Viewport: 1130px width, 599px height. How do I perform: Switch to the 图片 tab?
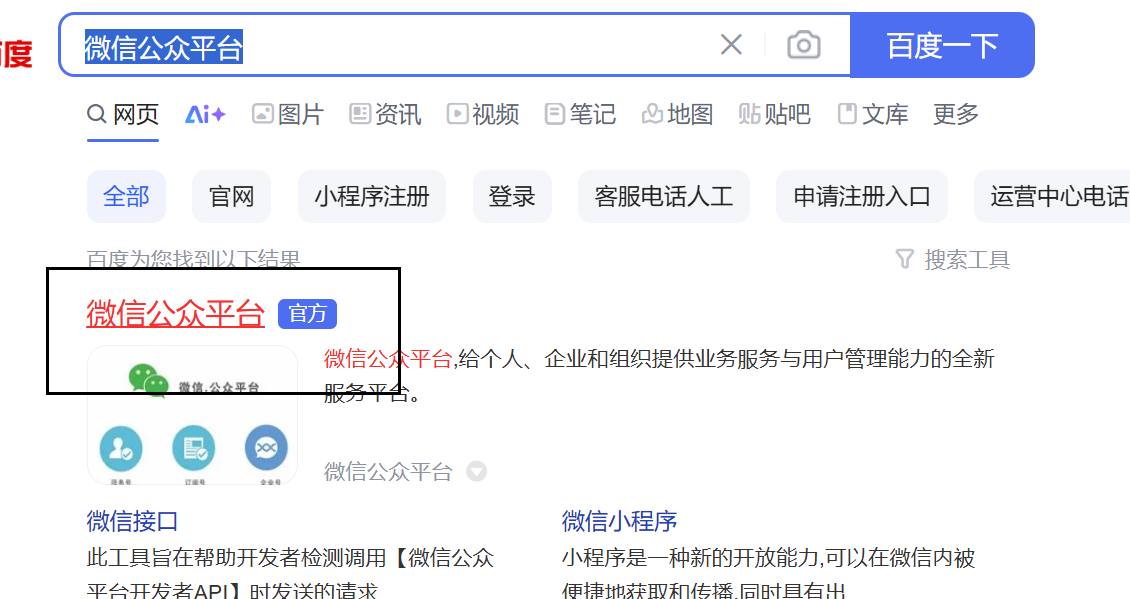288,115
